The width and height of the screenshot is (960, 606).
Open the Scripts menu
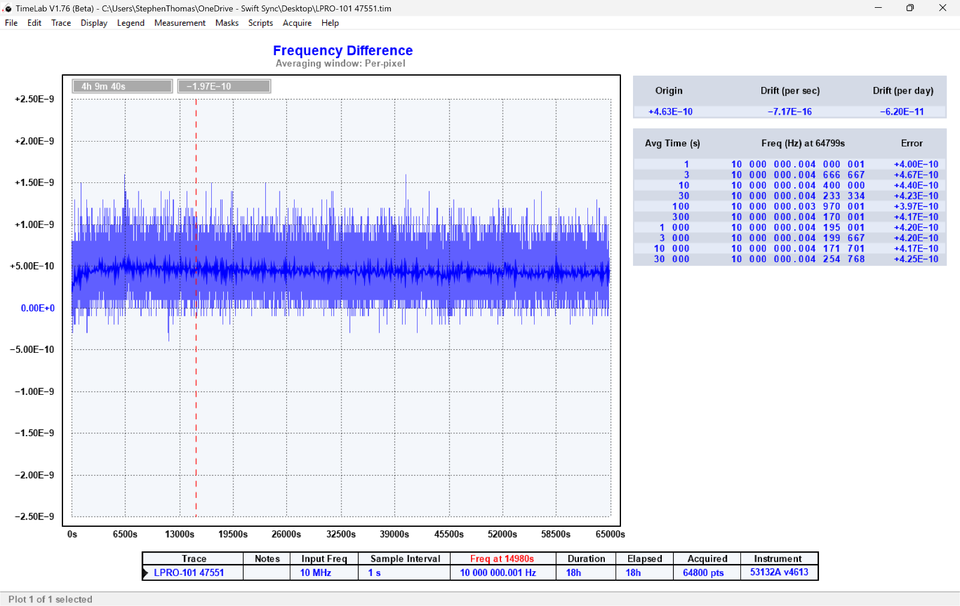click(x=260, y=23)
